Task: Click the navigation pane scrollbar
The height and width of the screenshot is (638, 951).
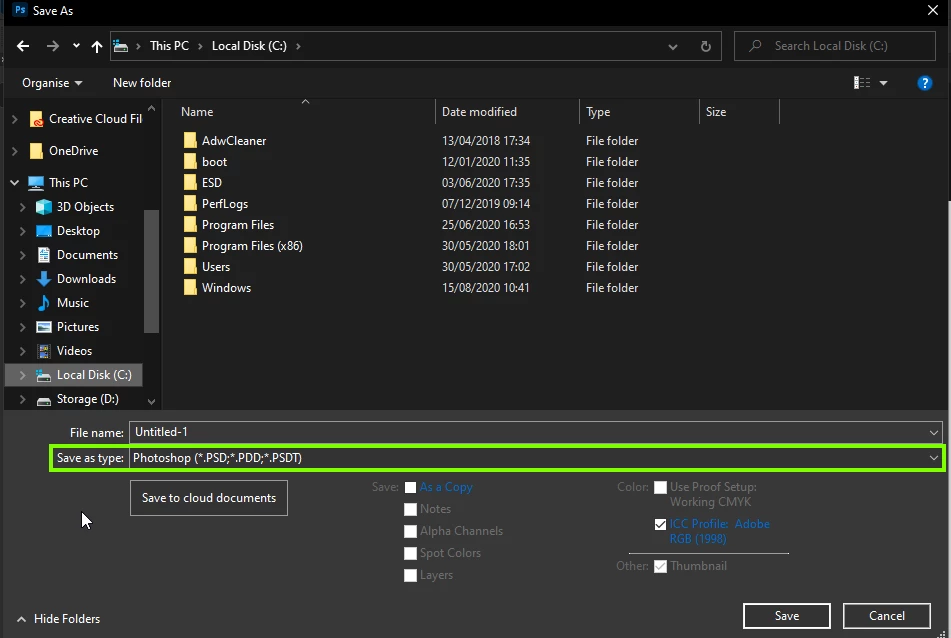Action: coord(152,270)
